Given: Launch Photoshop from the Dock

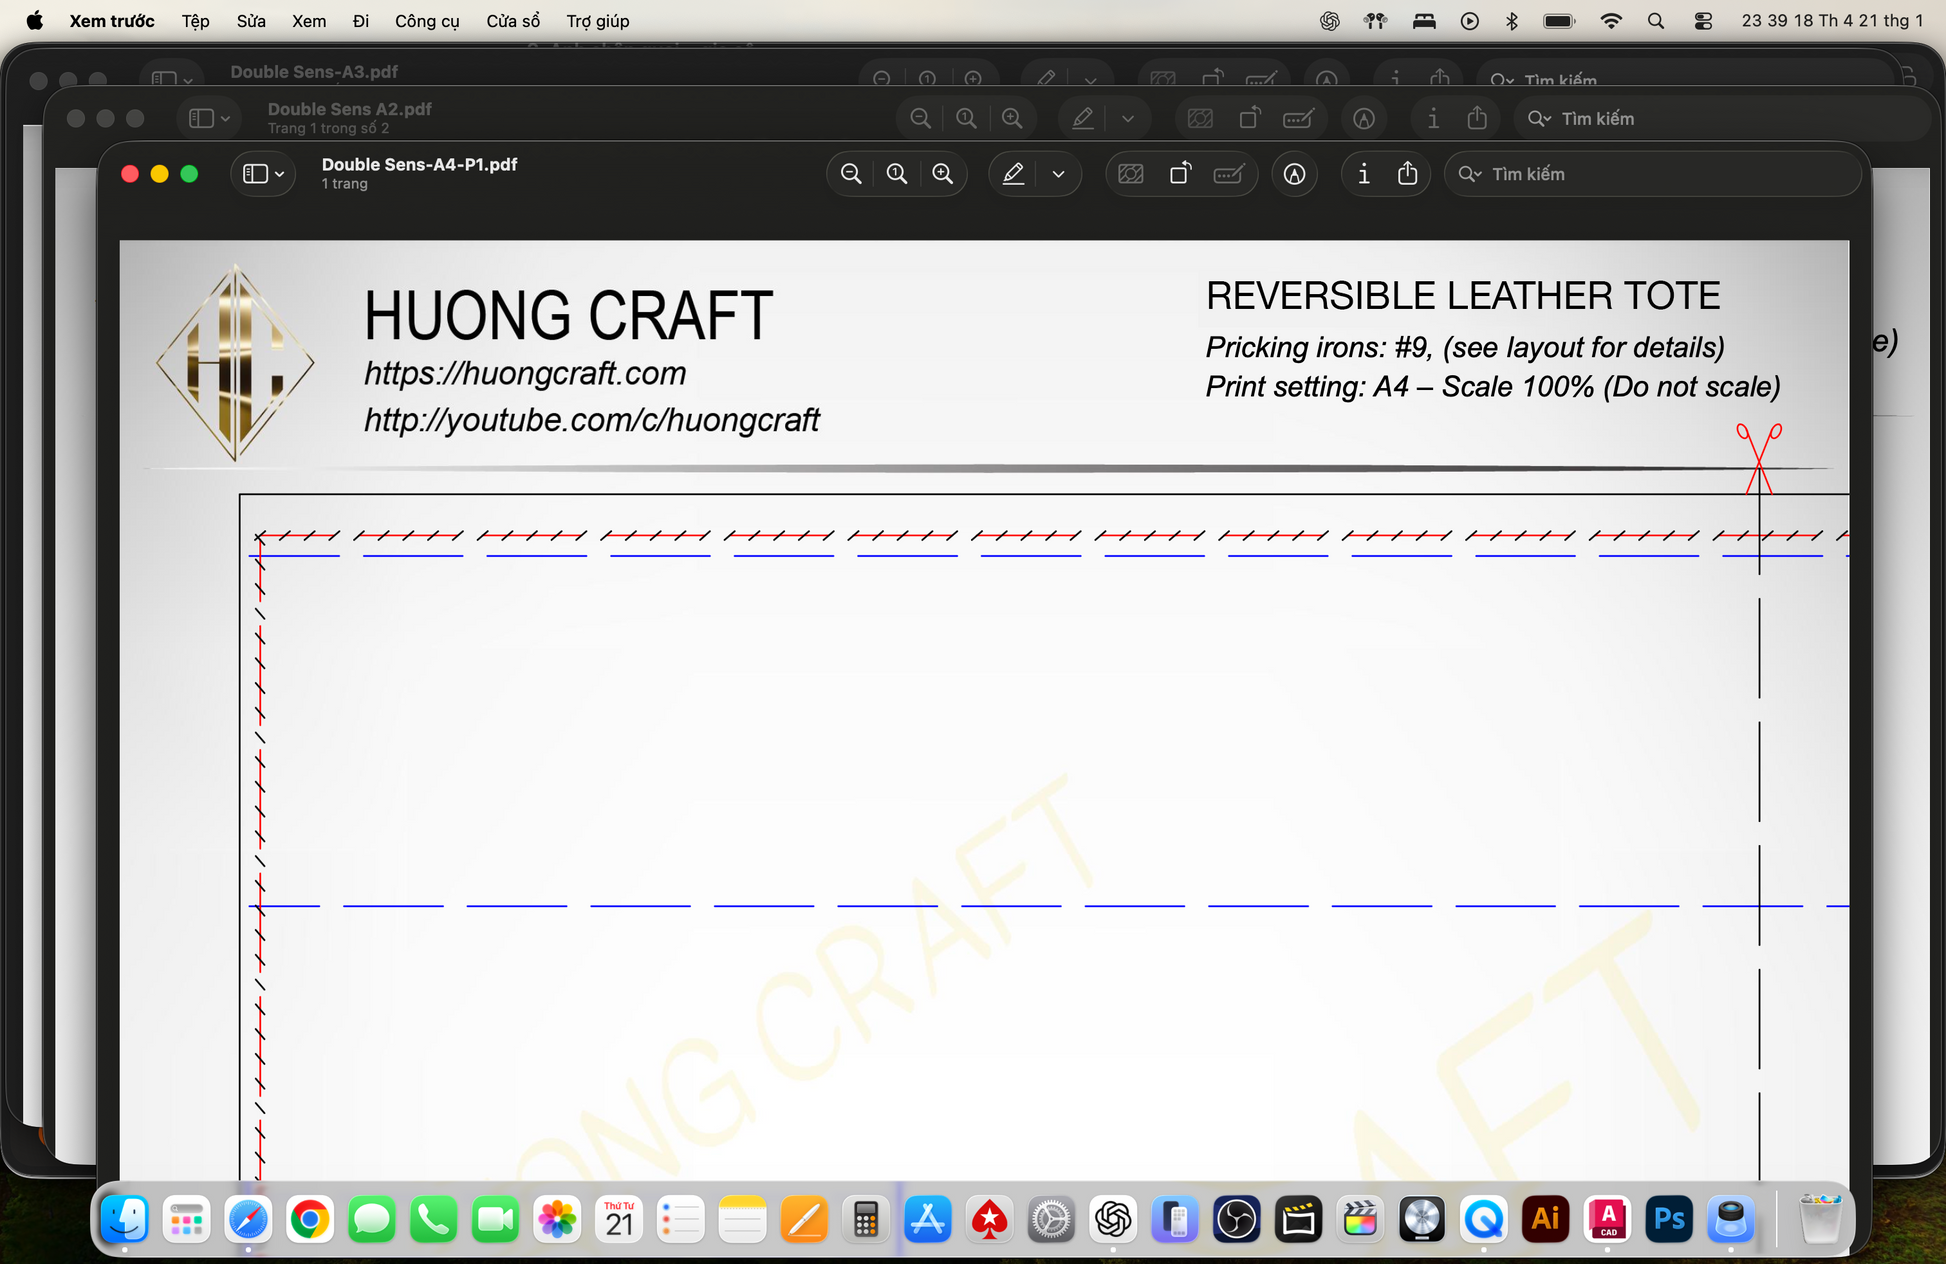Looking at the screenshot, I should point(1669,1219).
